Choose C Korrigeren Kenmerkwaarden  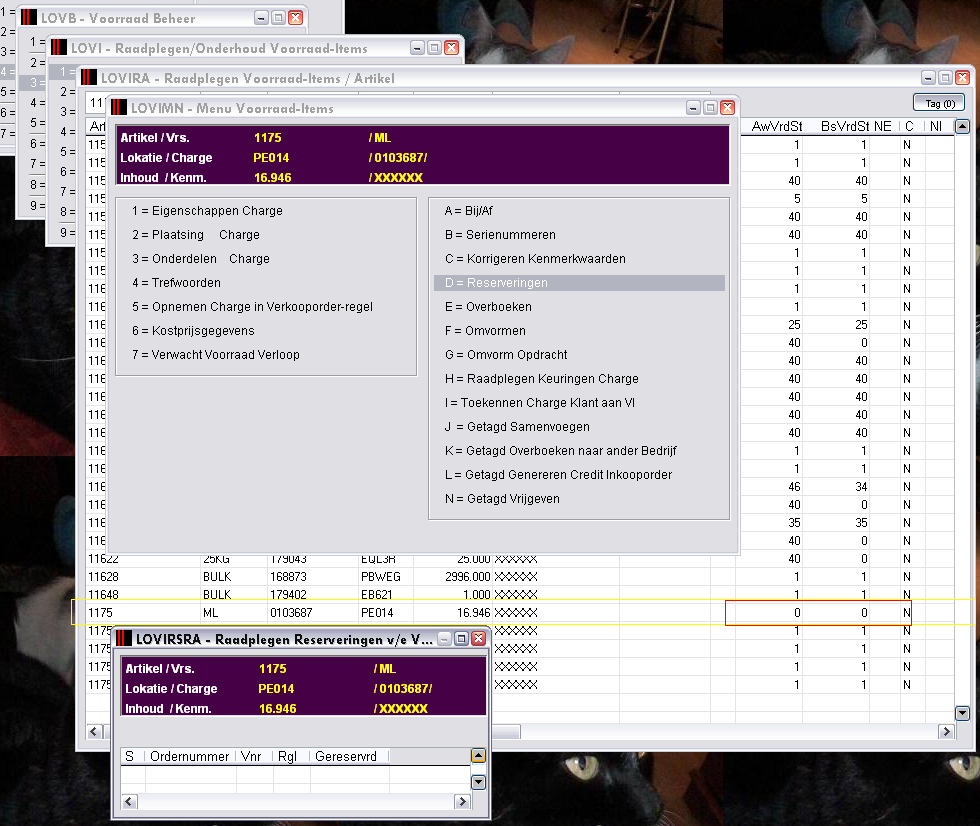(535, 259)
